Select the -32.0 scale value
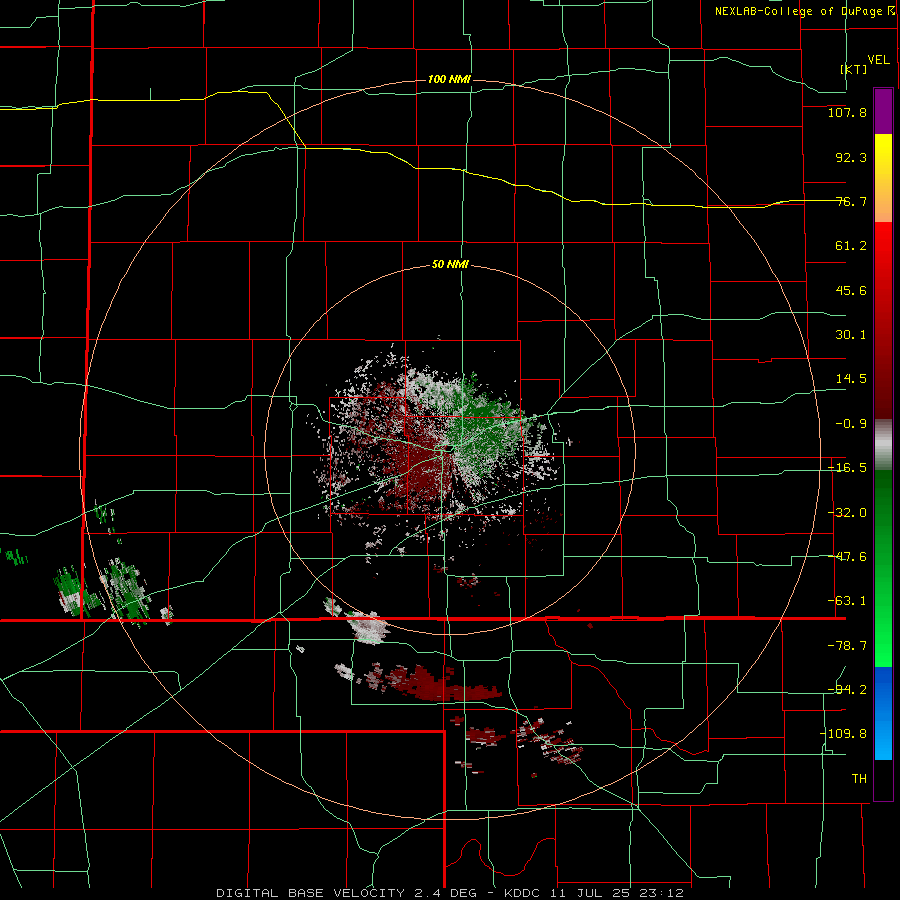This screenshot has width=900, height=900. pos(847,513)
